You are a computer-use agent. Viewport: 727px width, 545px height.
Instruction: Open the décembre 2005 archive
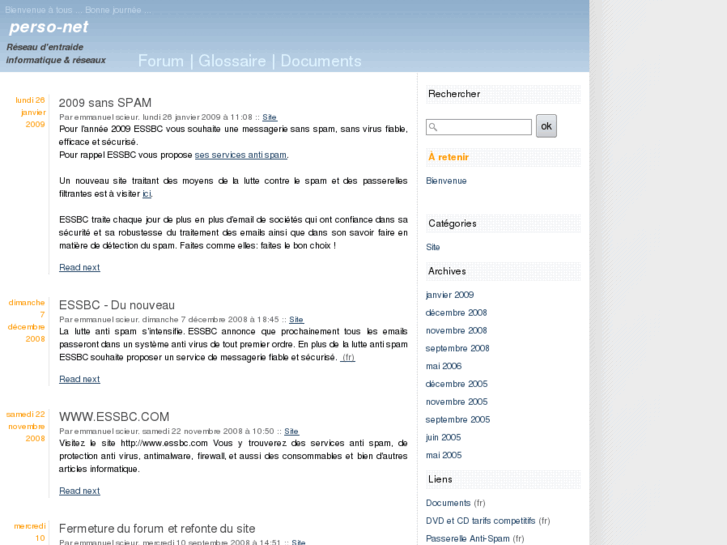457,384
